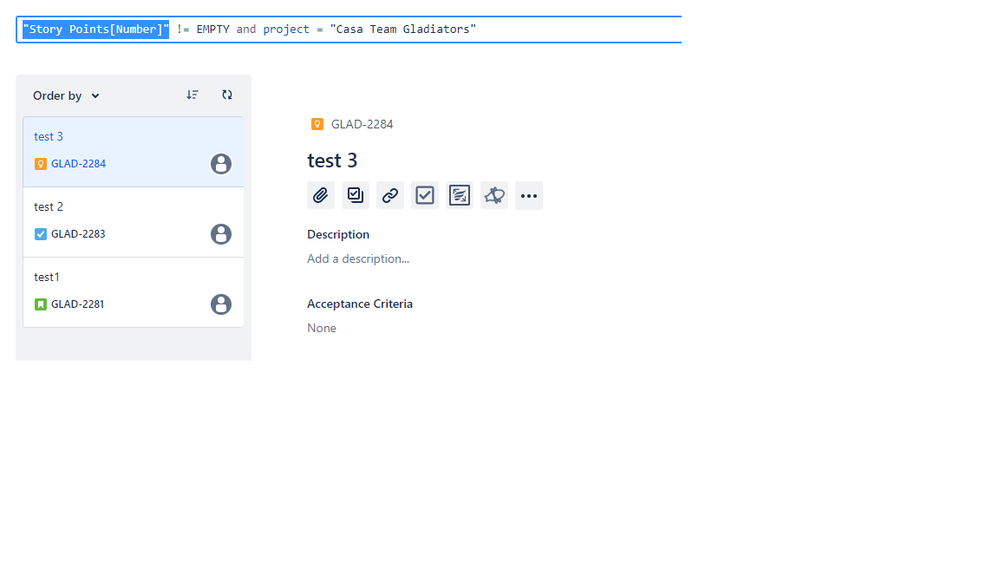The width and height of the screenshot is (999, 562).
Task: Click GLAD-2284 breadcrumb link in detail view
Action: tap(362, 124)
